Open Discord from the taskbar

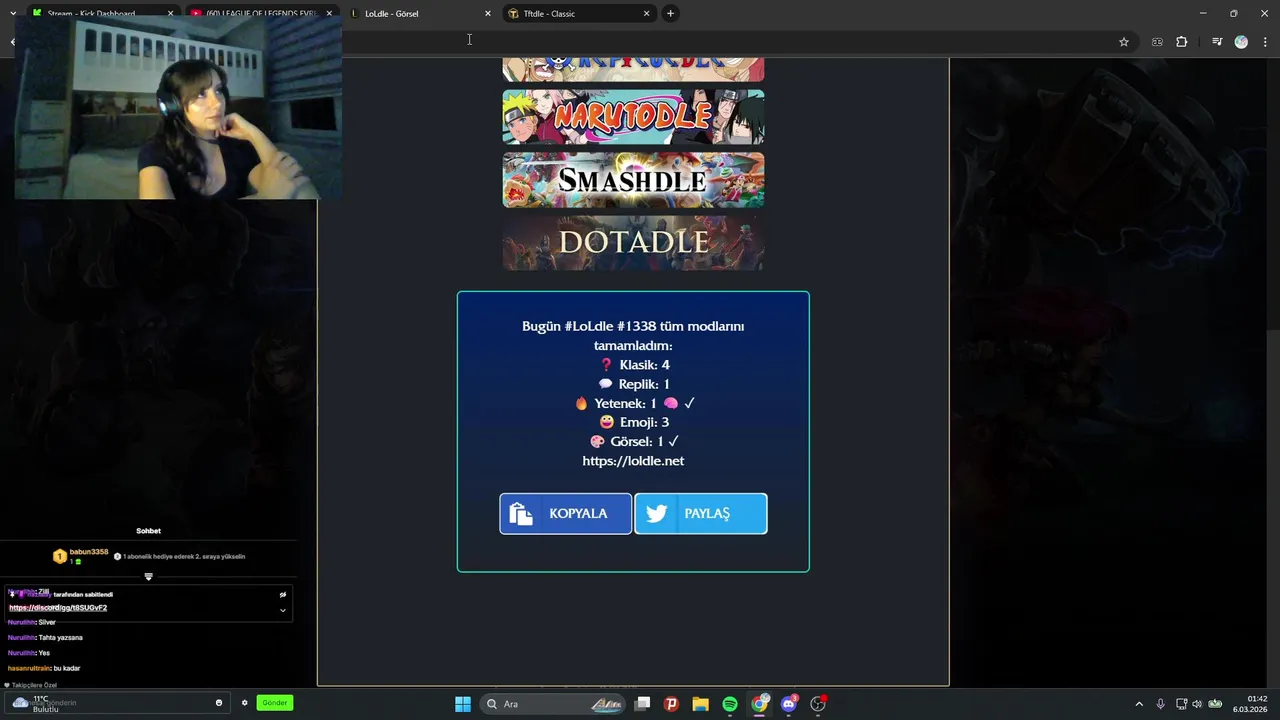click(x=789, y=704)
